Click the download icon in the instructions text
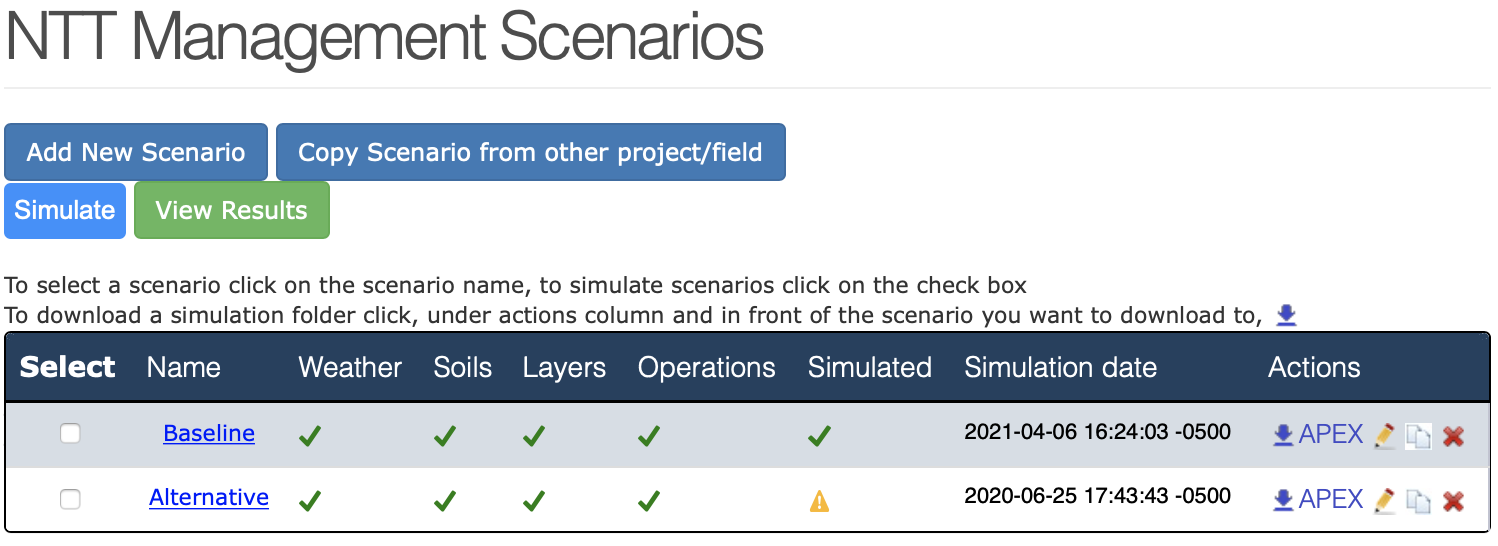1498x546 pixels. point(1286,315)
